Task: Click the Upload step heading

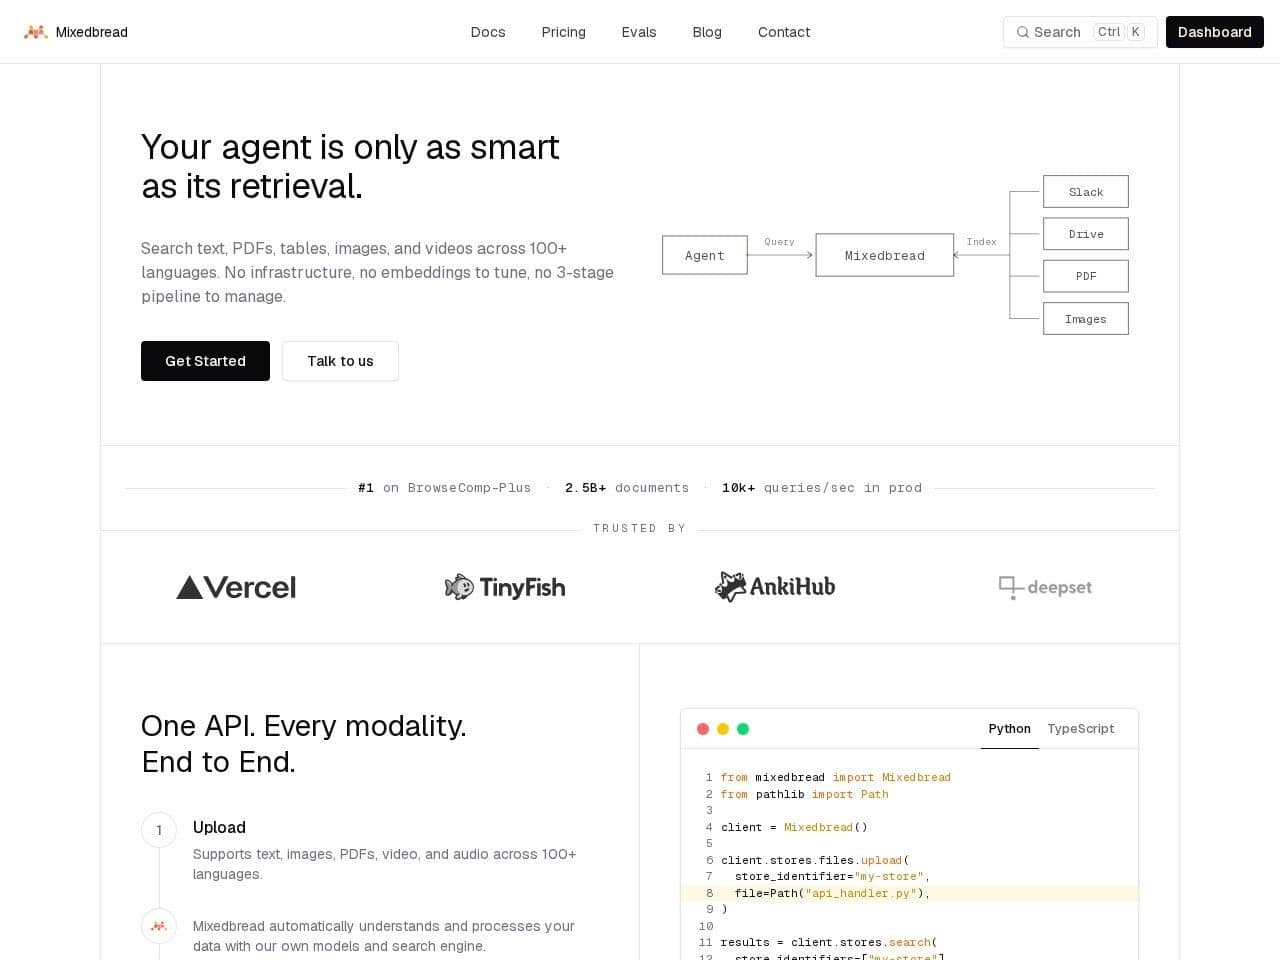Action: (219, 827)
